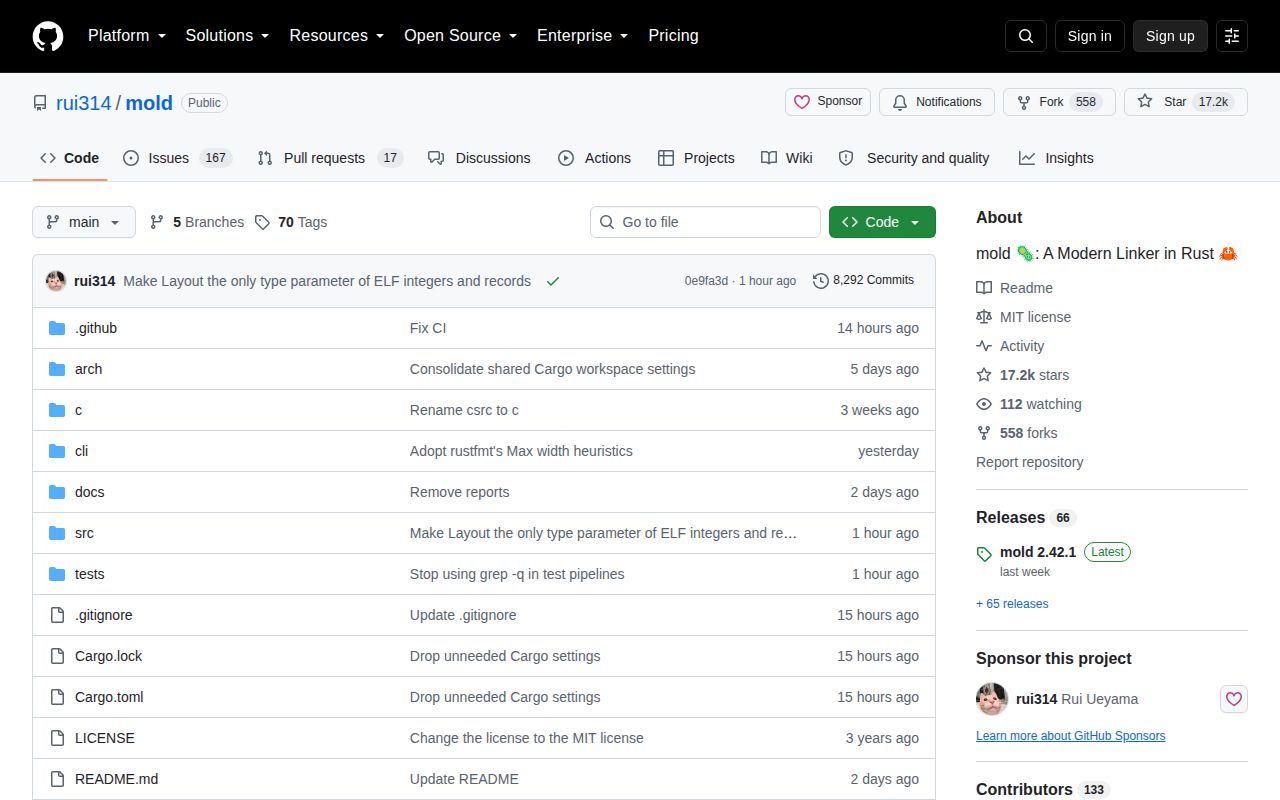
Task: Open the search magnifier in header
Action: (1026, 36)
